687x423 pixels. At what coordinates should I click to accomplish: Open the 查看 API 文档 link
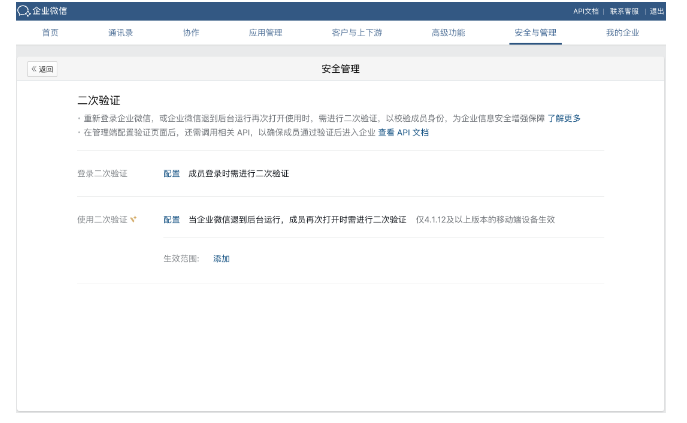tap(403, 131)
